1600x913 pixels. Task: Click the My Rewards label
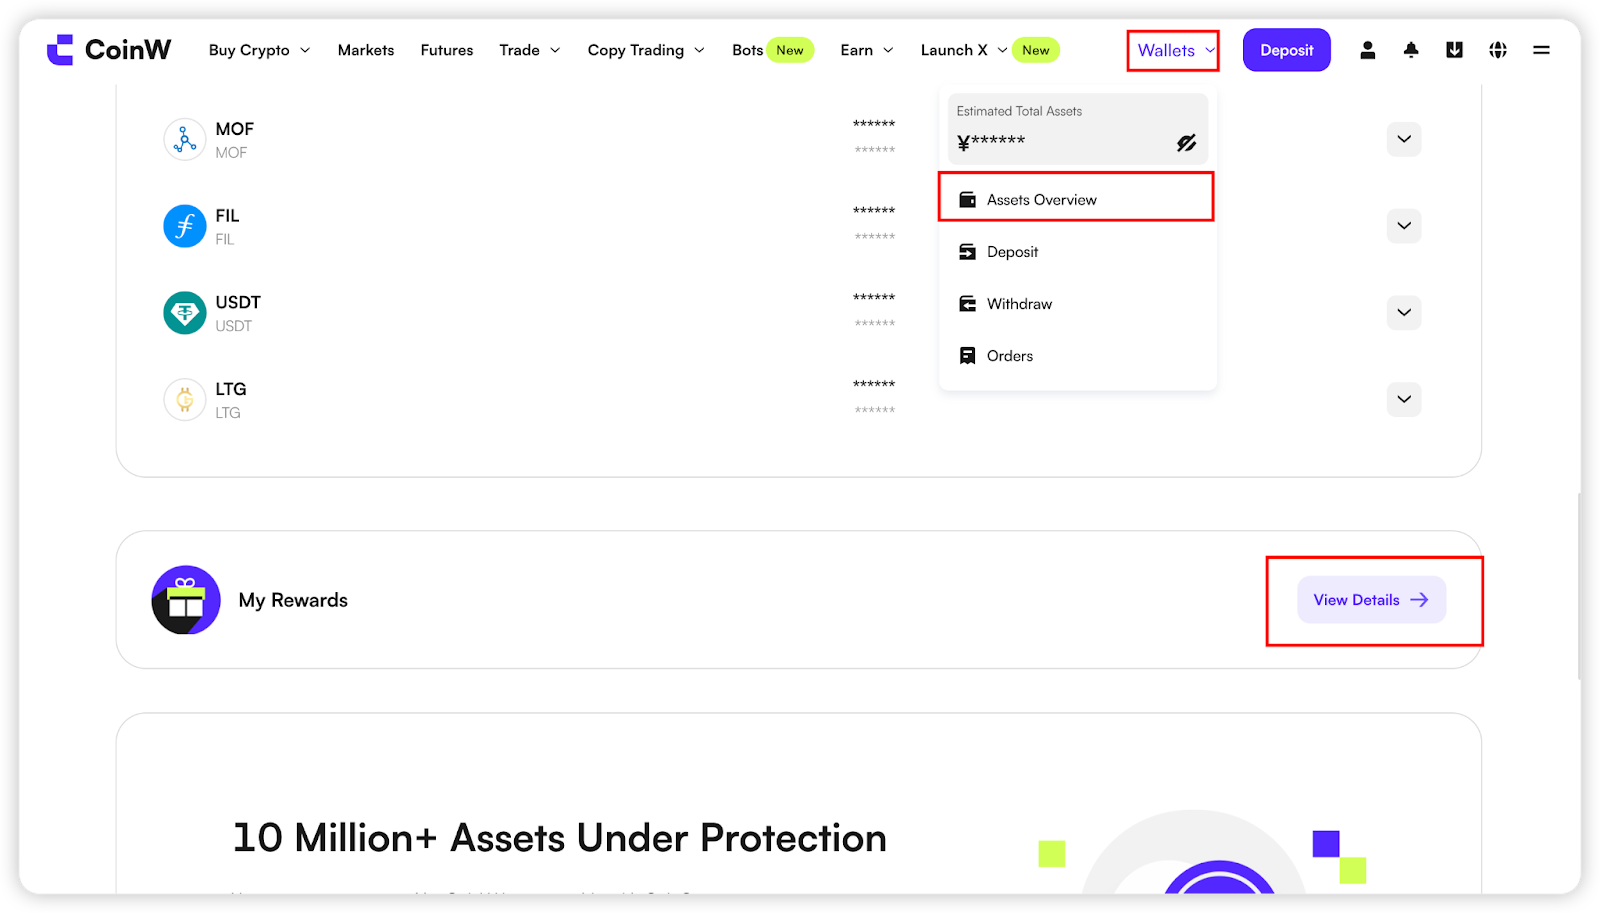pyautogui.click(x=293, y=600)
